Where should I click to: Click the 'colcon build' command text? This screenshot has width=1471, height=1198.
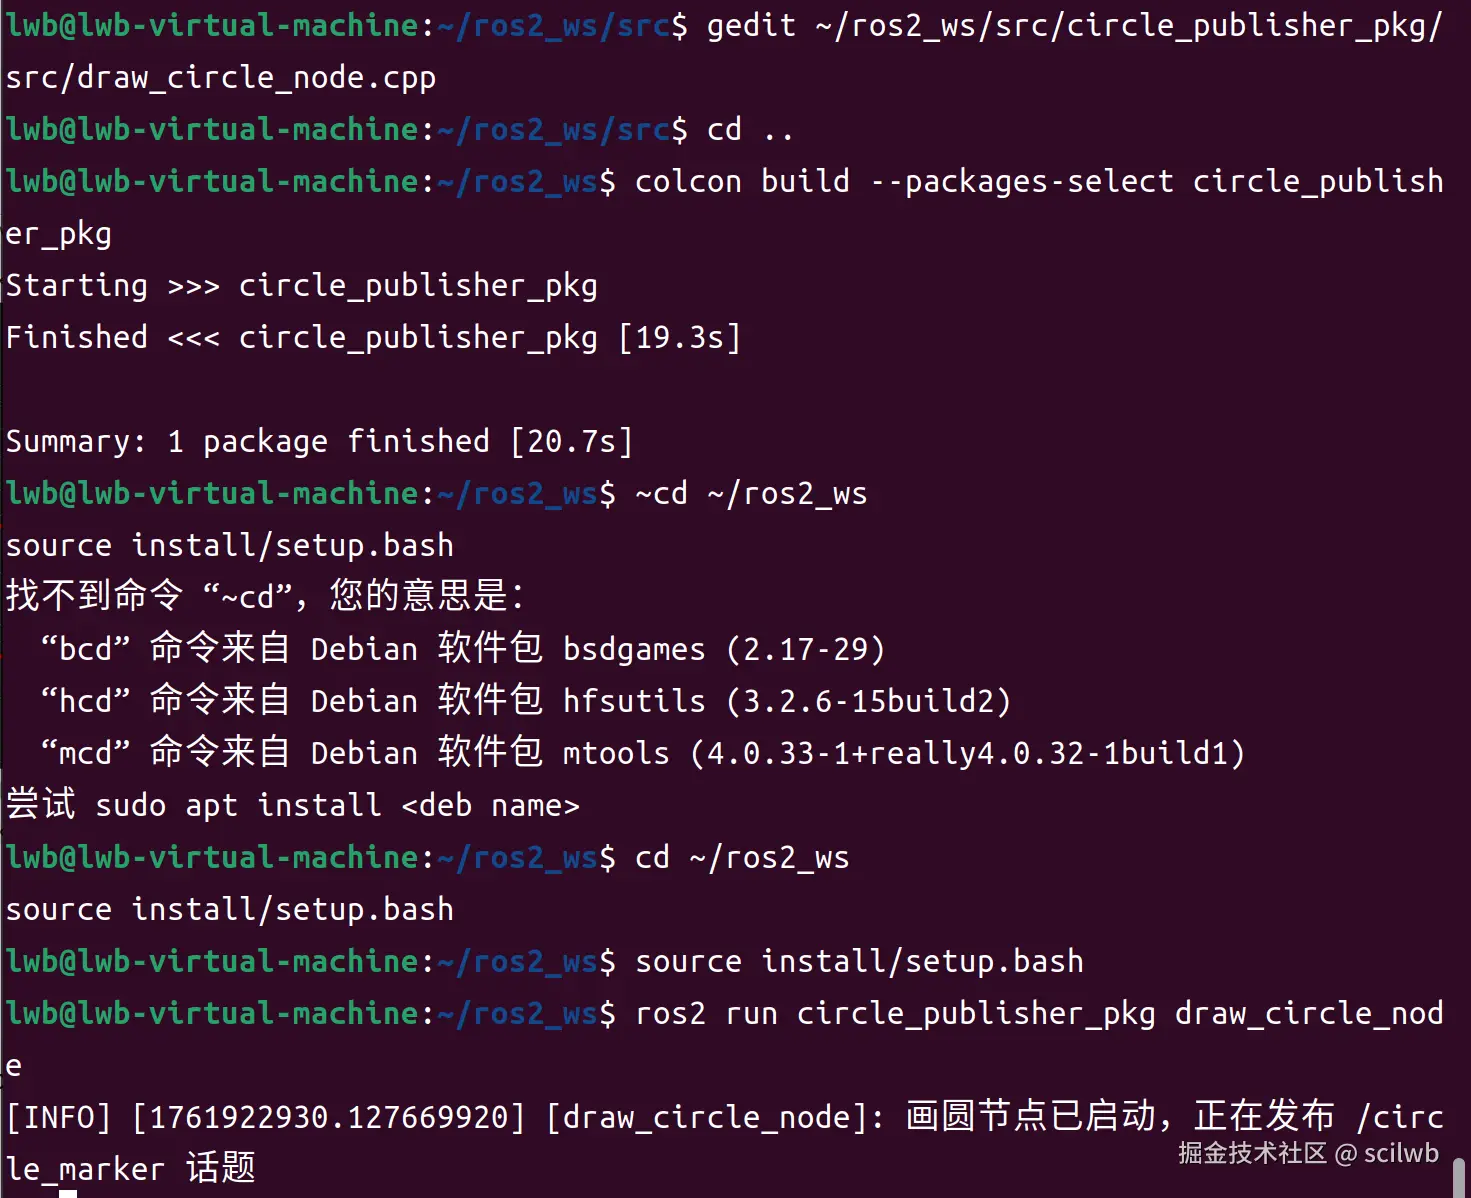[x=741, y=181]
